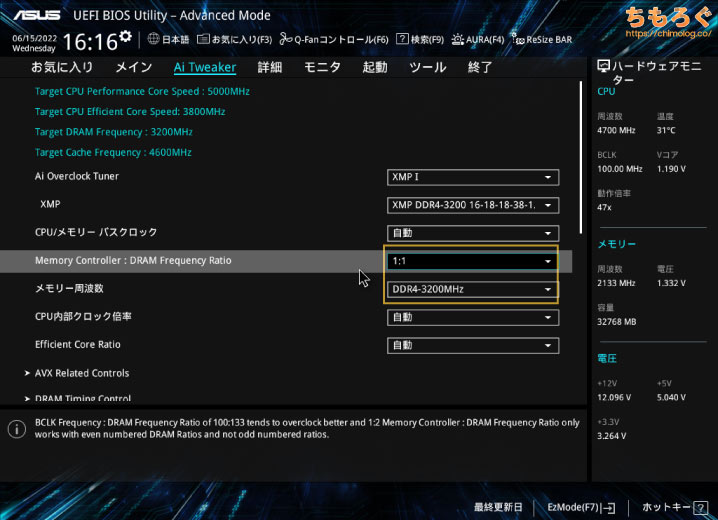The height and width of the screenshot is (520, 718).
Task: Click the info icon beside help text
Action: click(16, 429)
